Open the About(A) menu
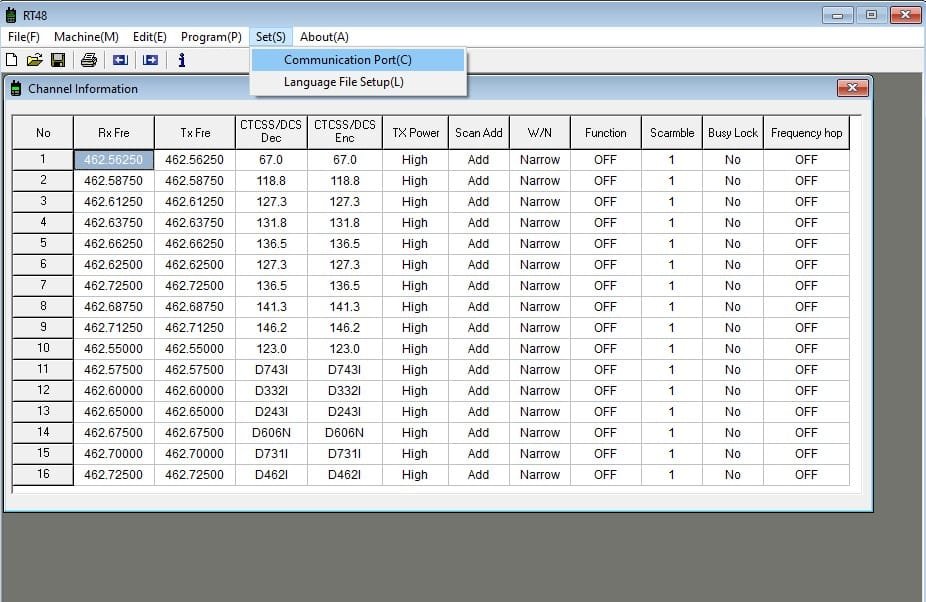 pyautogui.click(x=324, y=37)
